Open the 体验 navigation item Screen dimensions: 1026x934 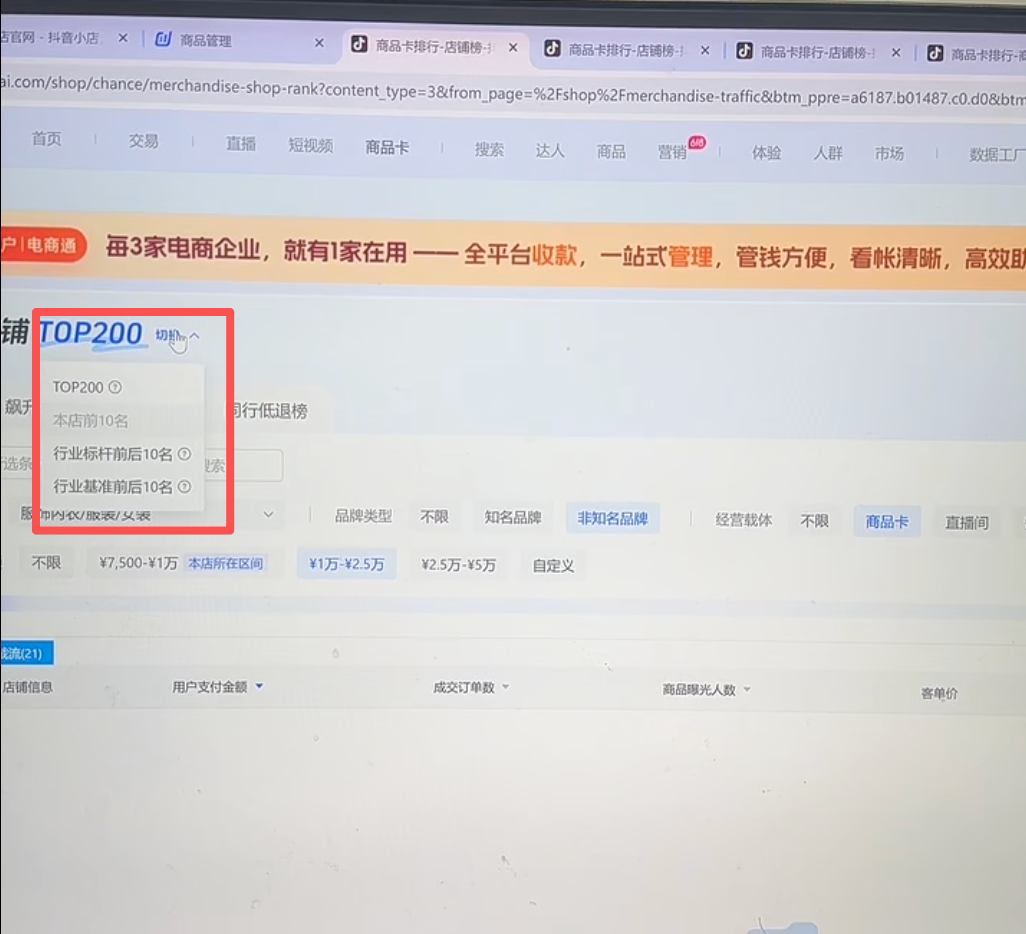pyautogui.click(x=766, y=153)
